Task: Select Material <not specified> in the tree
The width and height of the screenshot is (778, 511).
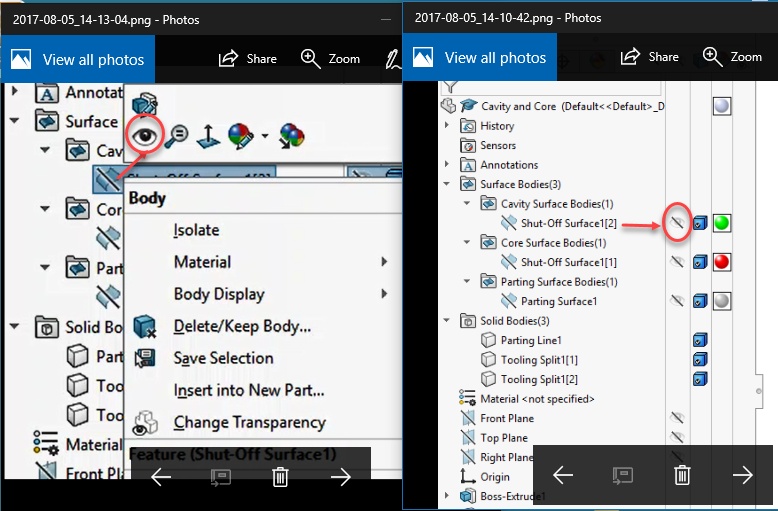Action: coord(537,399)
